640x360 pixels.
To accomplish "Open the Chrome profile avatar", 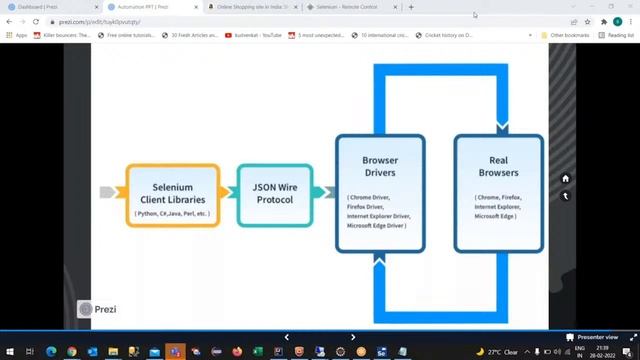I will click(618, 22).
